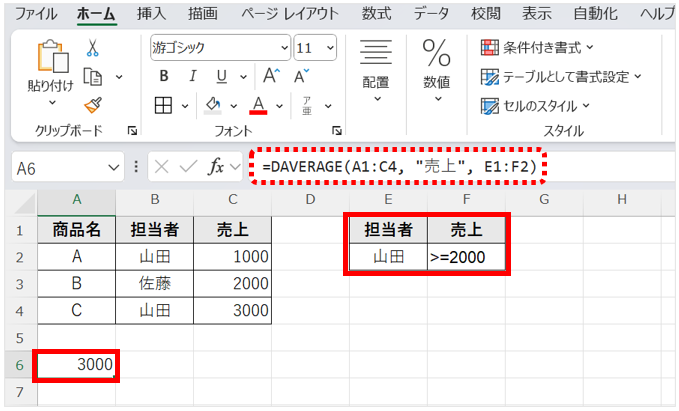Image resolution: width=679 pixels, height=411 pixels.
Task: Click the Copy icon
Action: point(92,77)
